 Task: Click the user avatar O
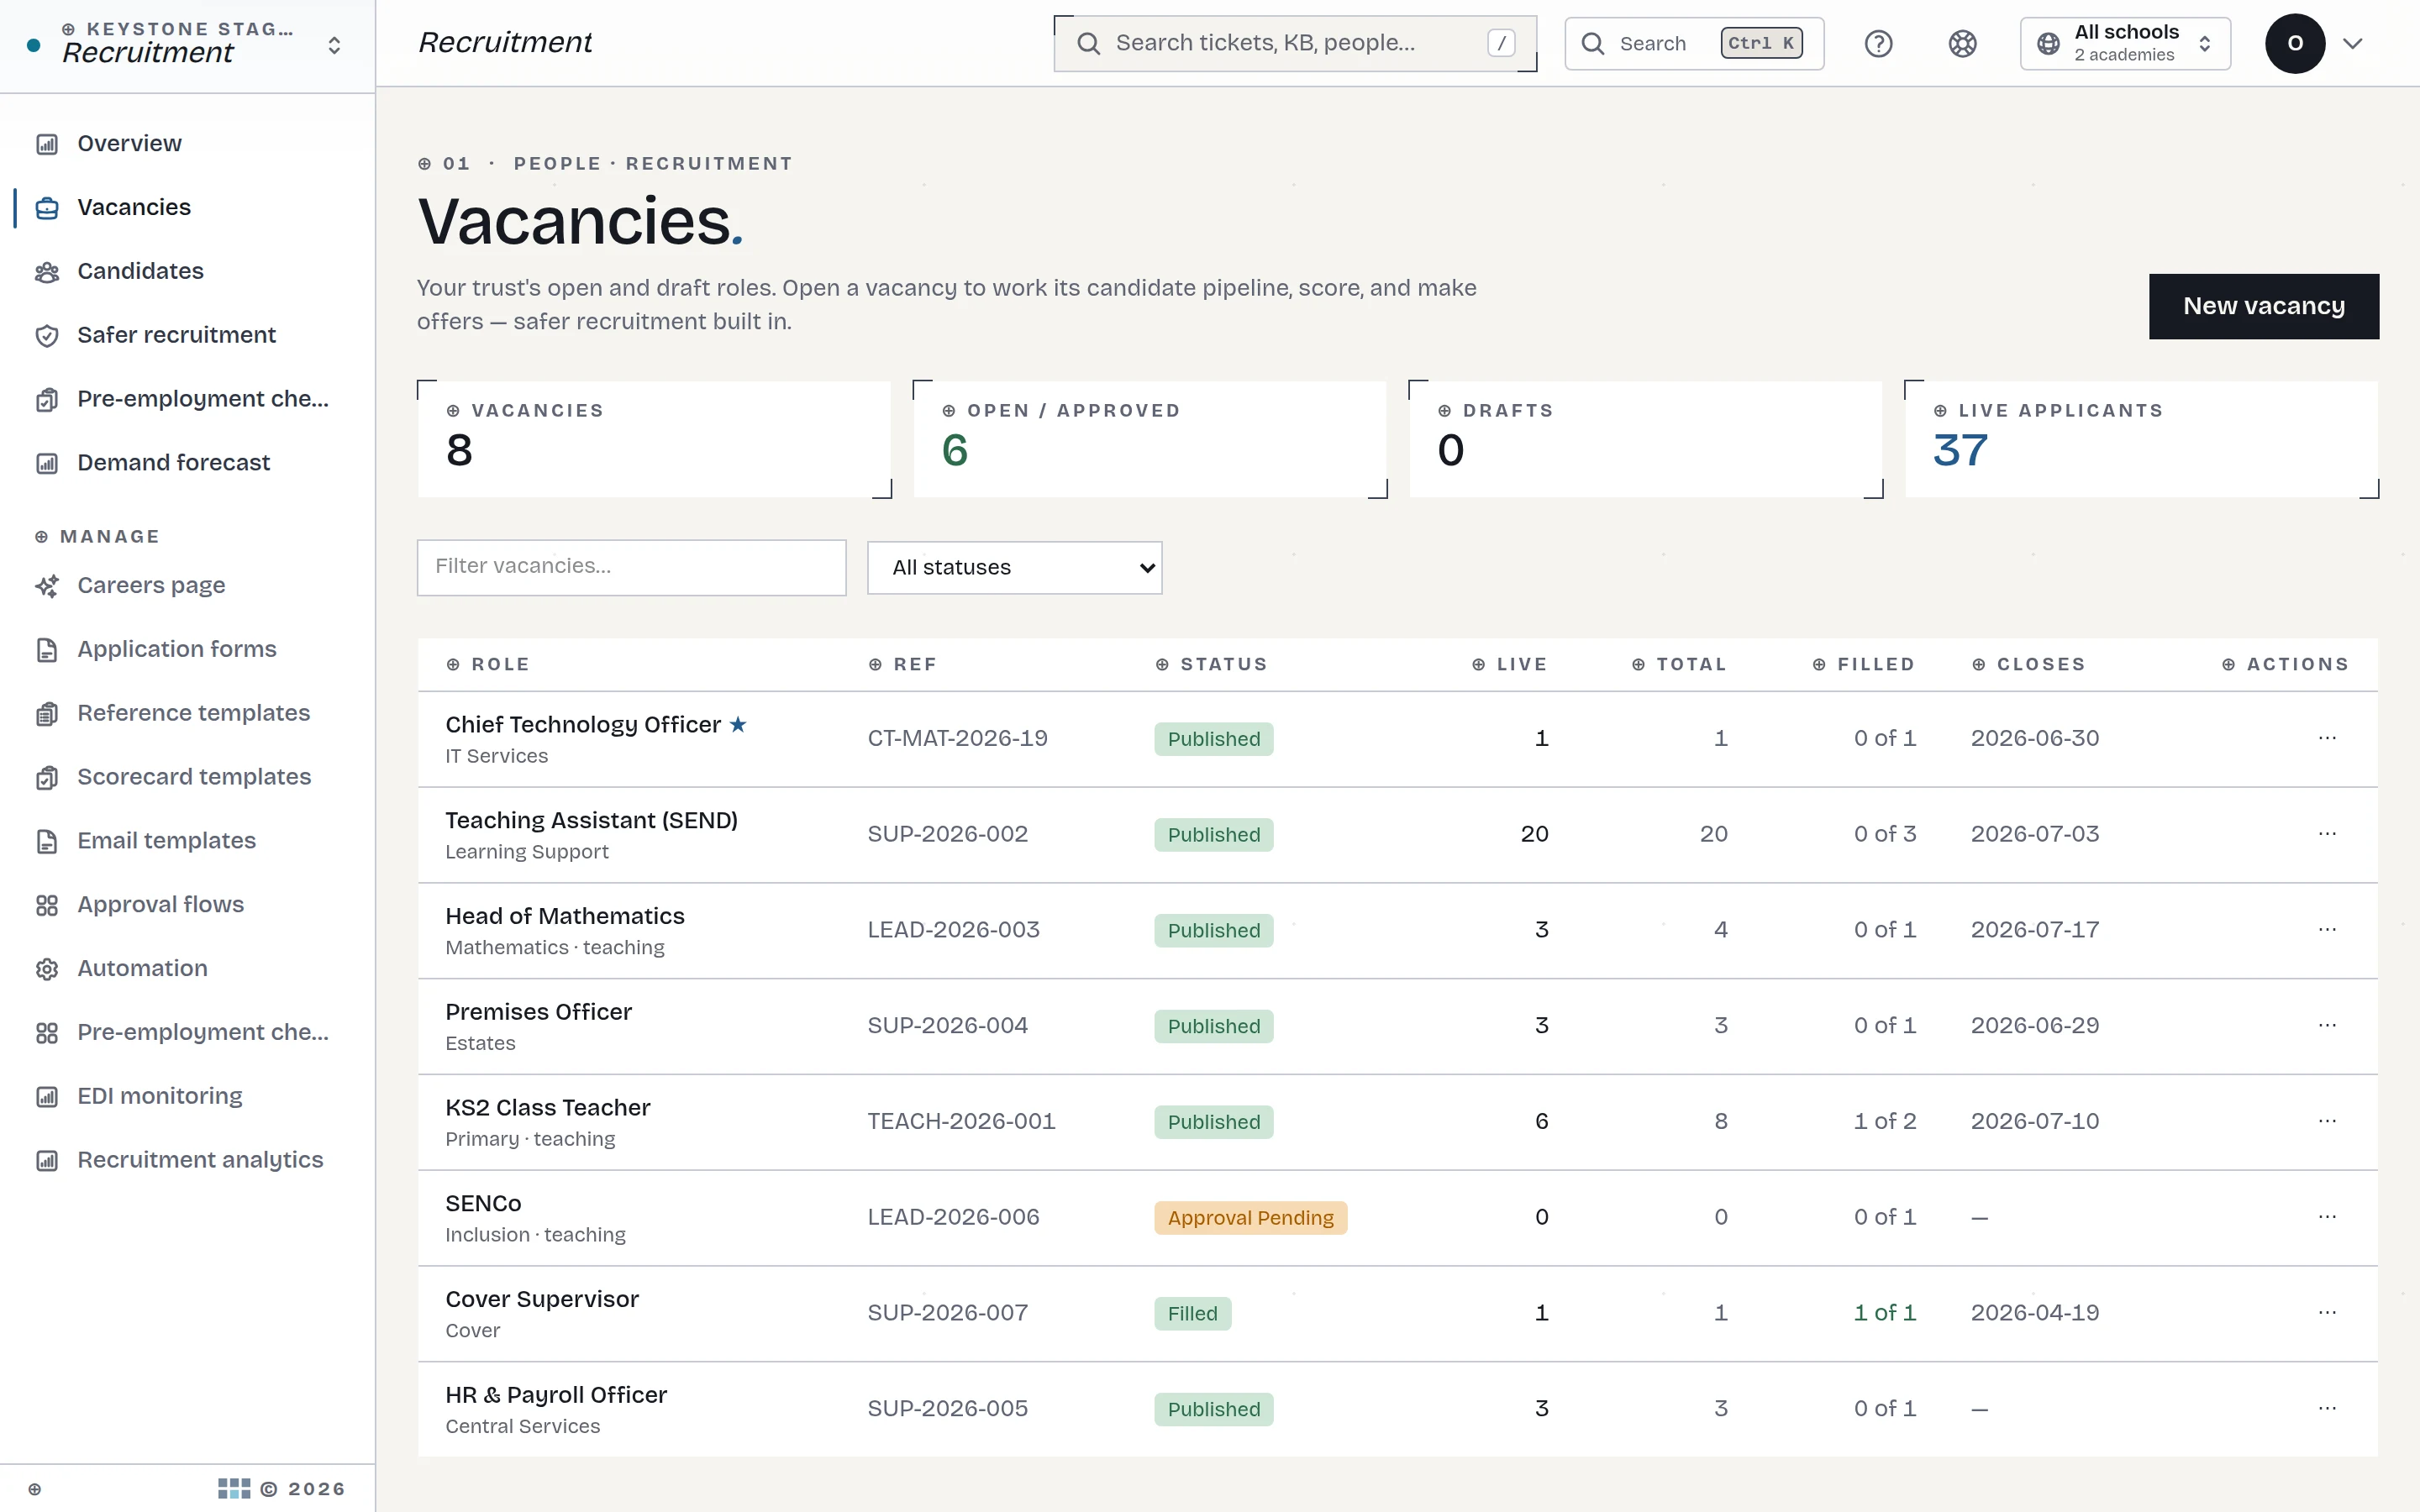click(x=2294, y=44)
